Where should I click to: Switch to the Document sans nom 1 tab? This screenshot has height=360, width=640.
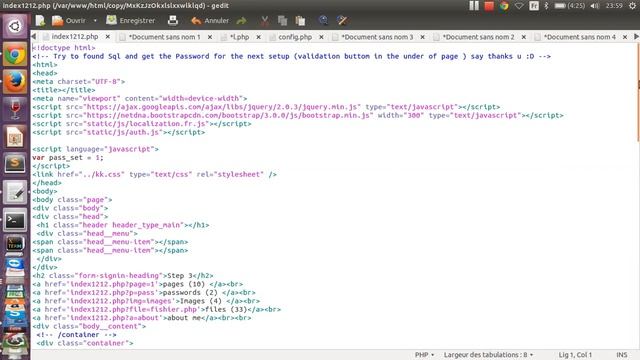[x=164, y=37]
